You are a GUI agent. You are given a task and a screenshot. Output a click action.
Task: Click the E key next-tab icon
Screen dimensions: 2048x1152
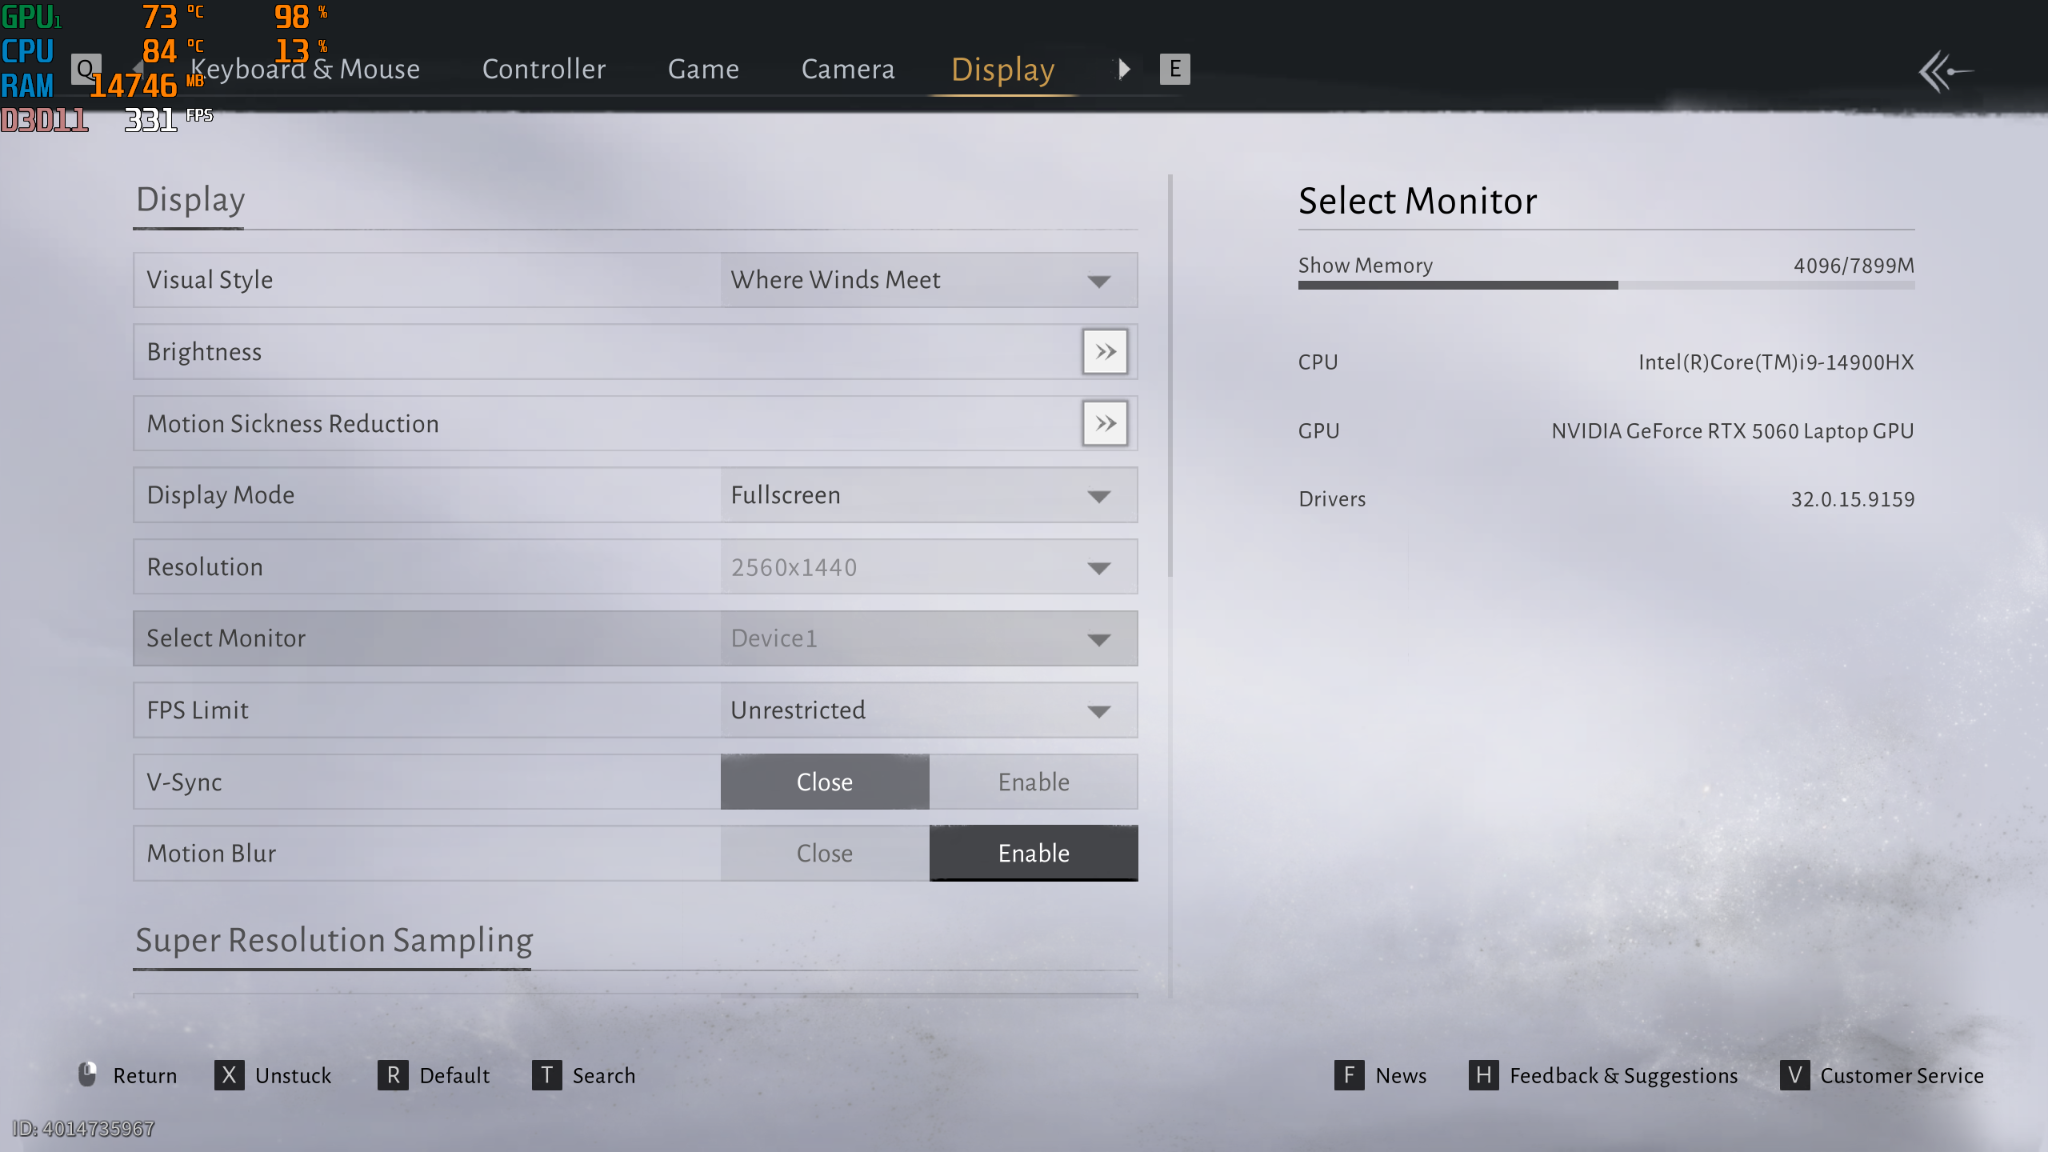click(1174, 69)
